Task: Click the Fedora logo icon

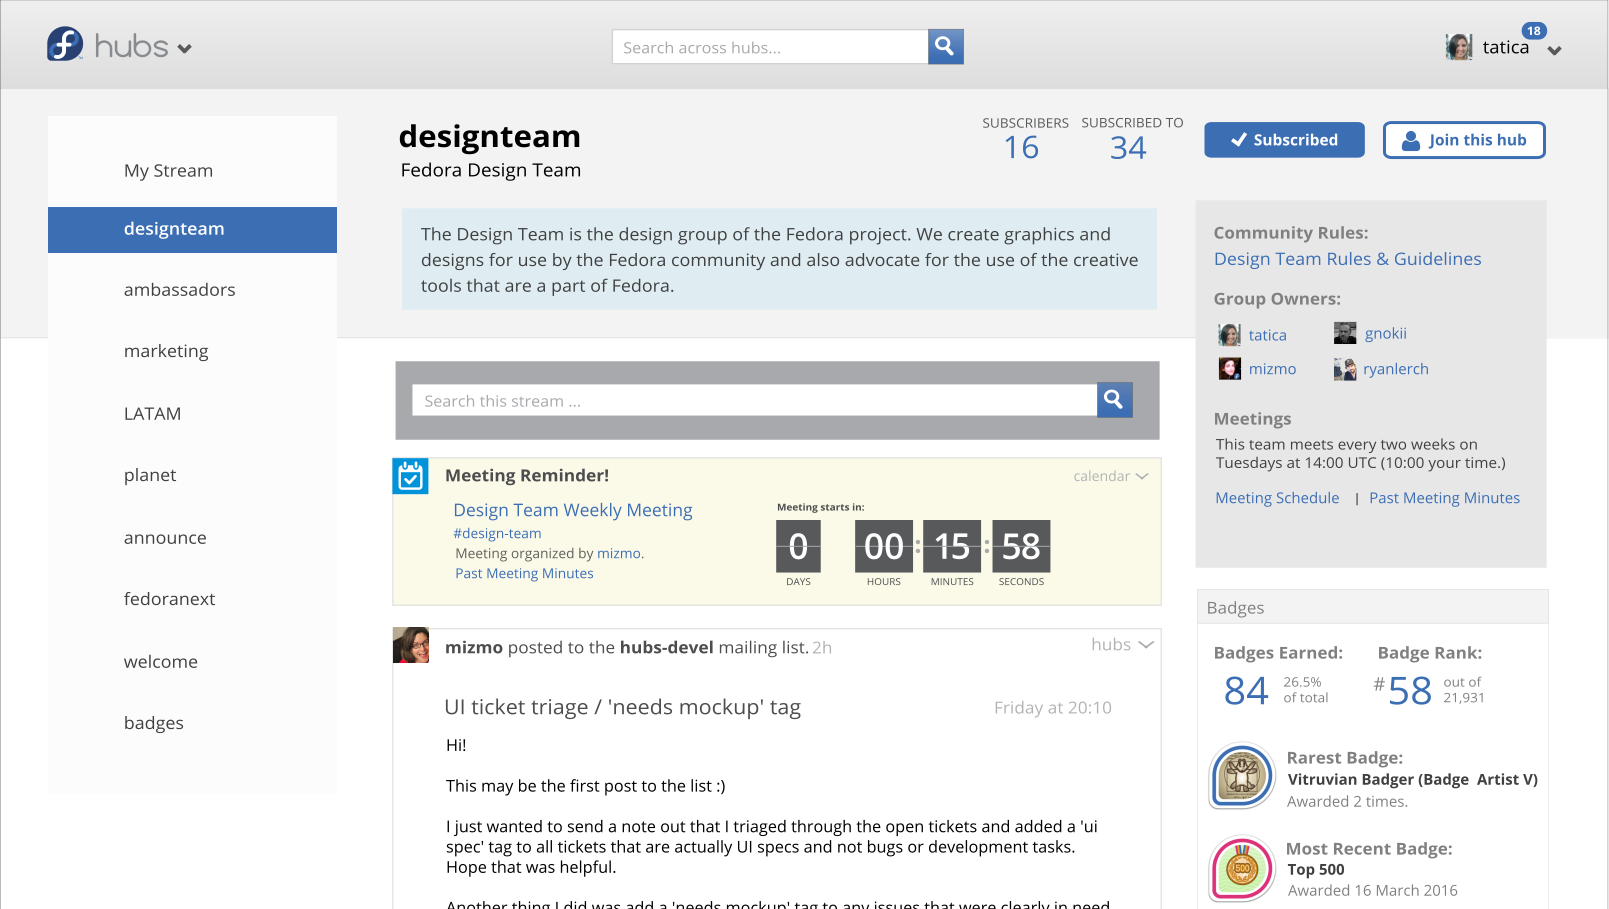Action: (65, 44)
